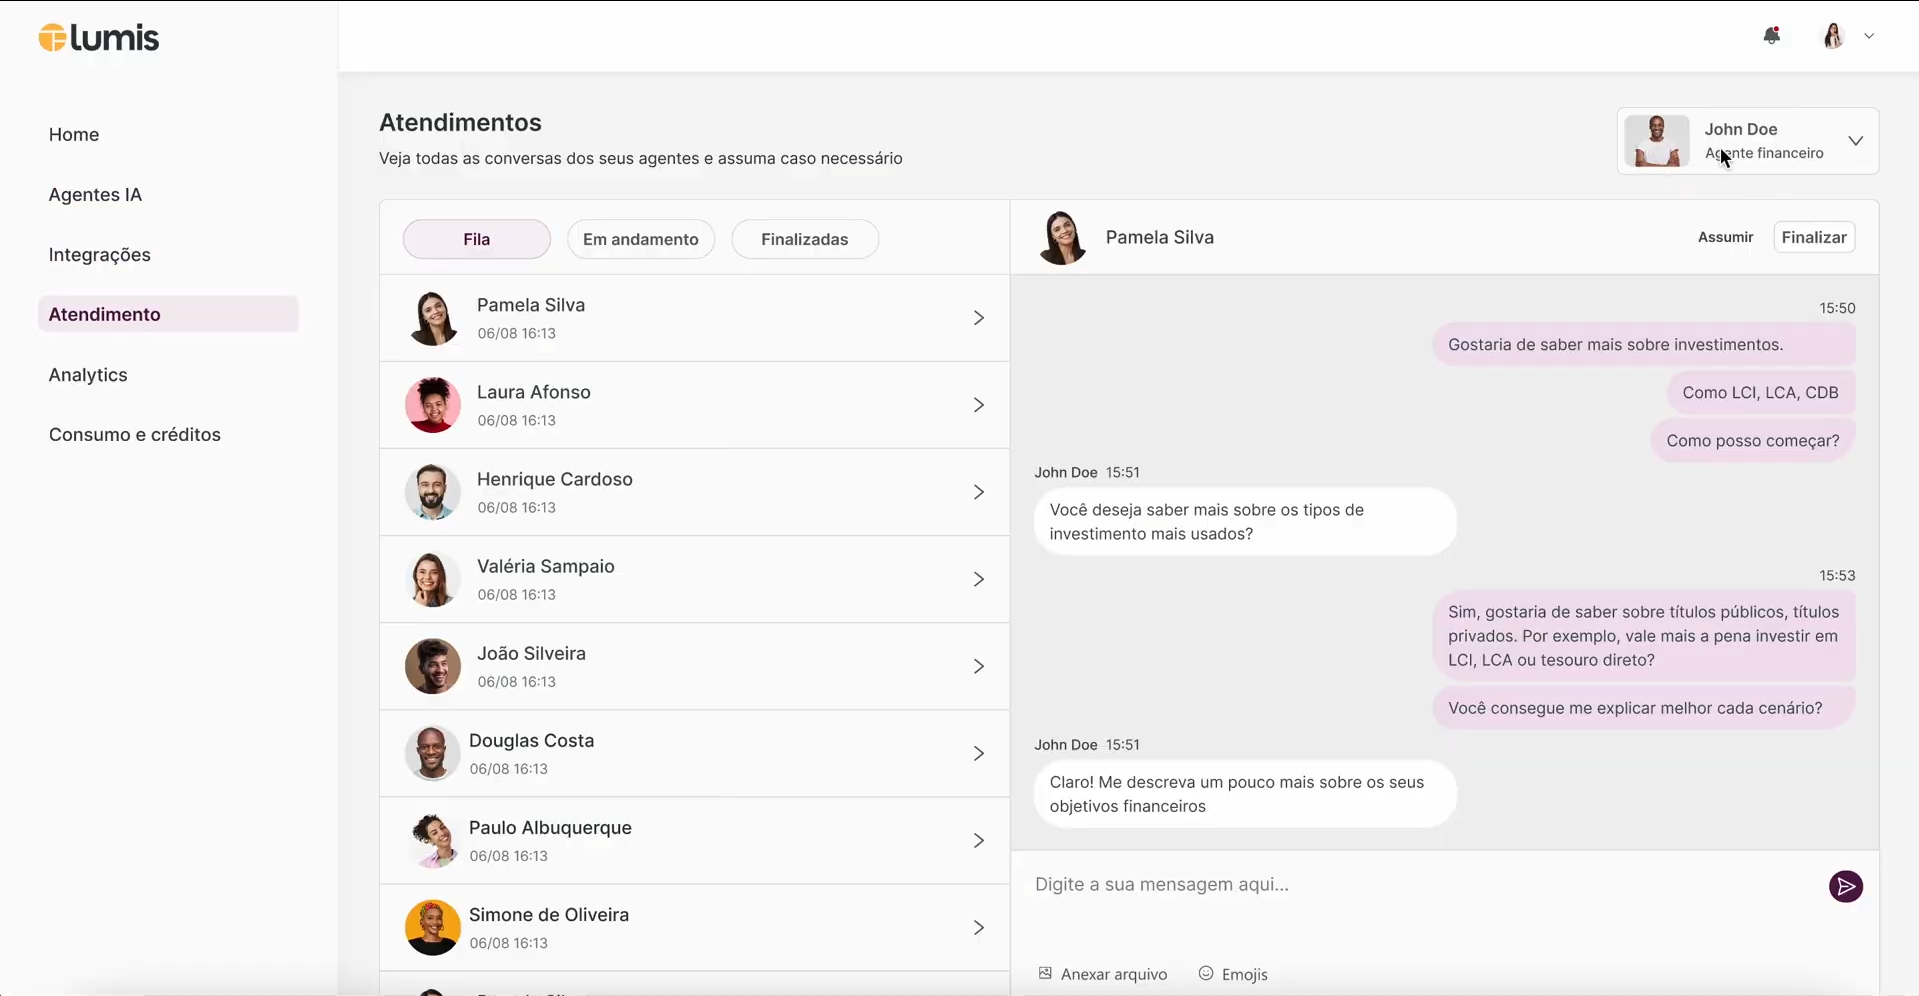This screenshot has height=996, width=1919.
Task: Click John Doe reply about objetivos financeiros
Action: (1245, 794)
